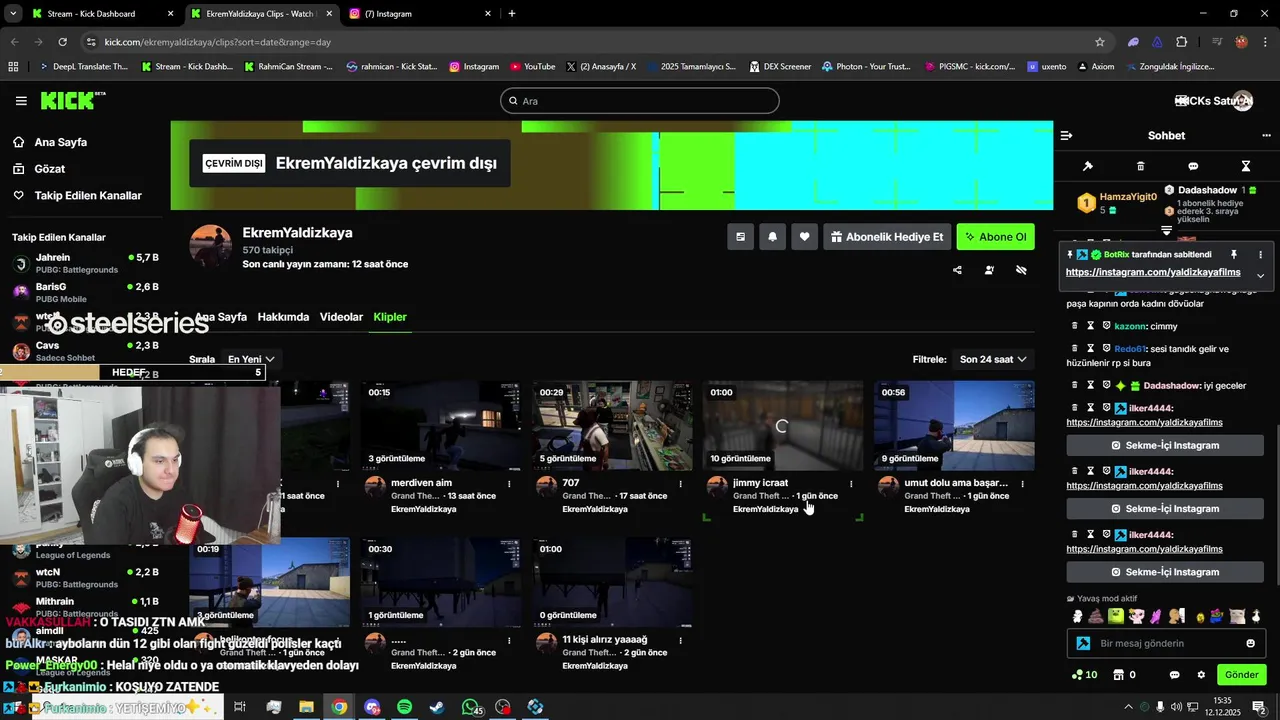Click the chat bubble icon beside gear
The image size is (1280, 720).
[1175, 675]
